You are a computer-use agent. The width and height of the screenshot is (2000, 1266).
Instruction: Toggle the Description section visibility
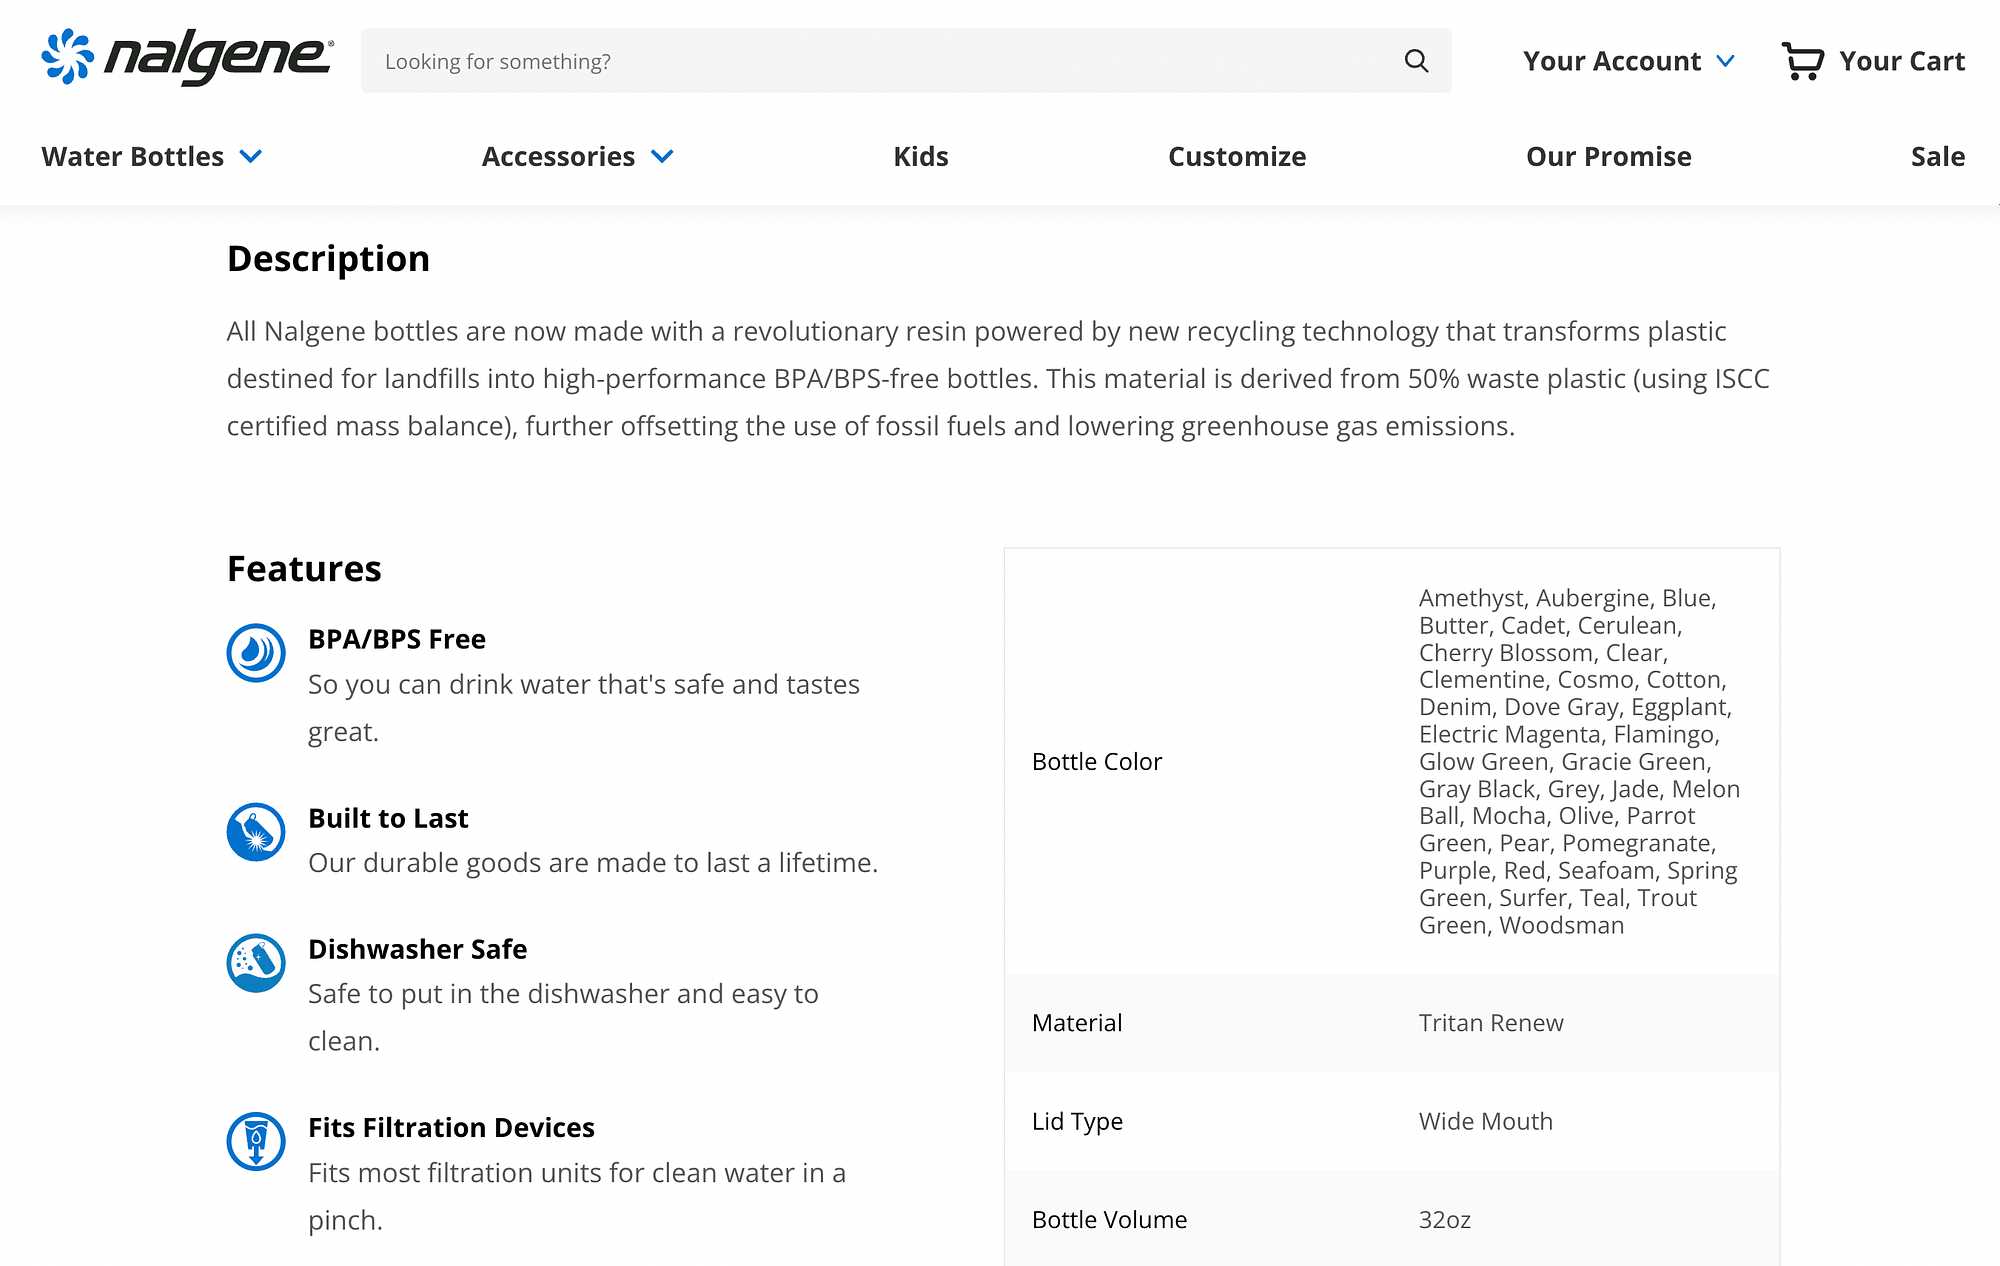[328, 258]
